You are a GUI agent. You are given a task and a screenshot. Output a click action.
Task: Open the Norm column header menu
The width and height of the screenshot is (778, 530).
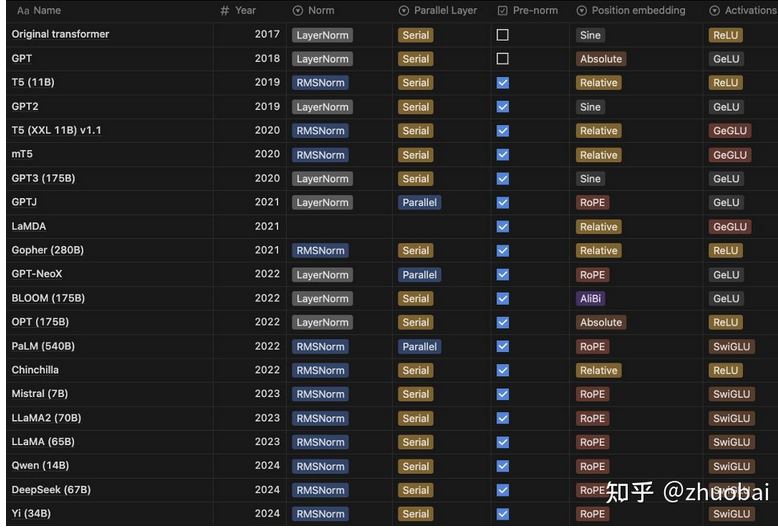pyautogui.click(x=339, y=10)
